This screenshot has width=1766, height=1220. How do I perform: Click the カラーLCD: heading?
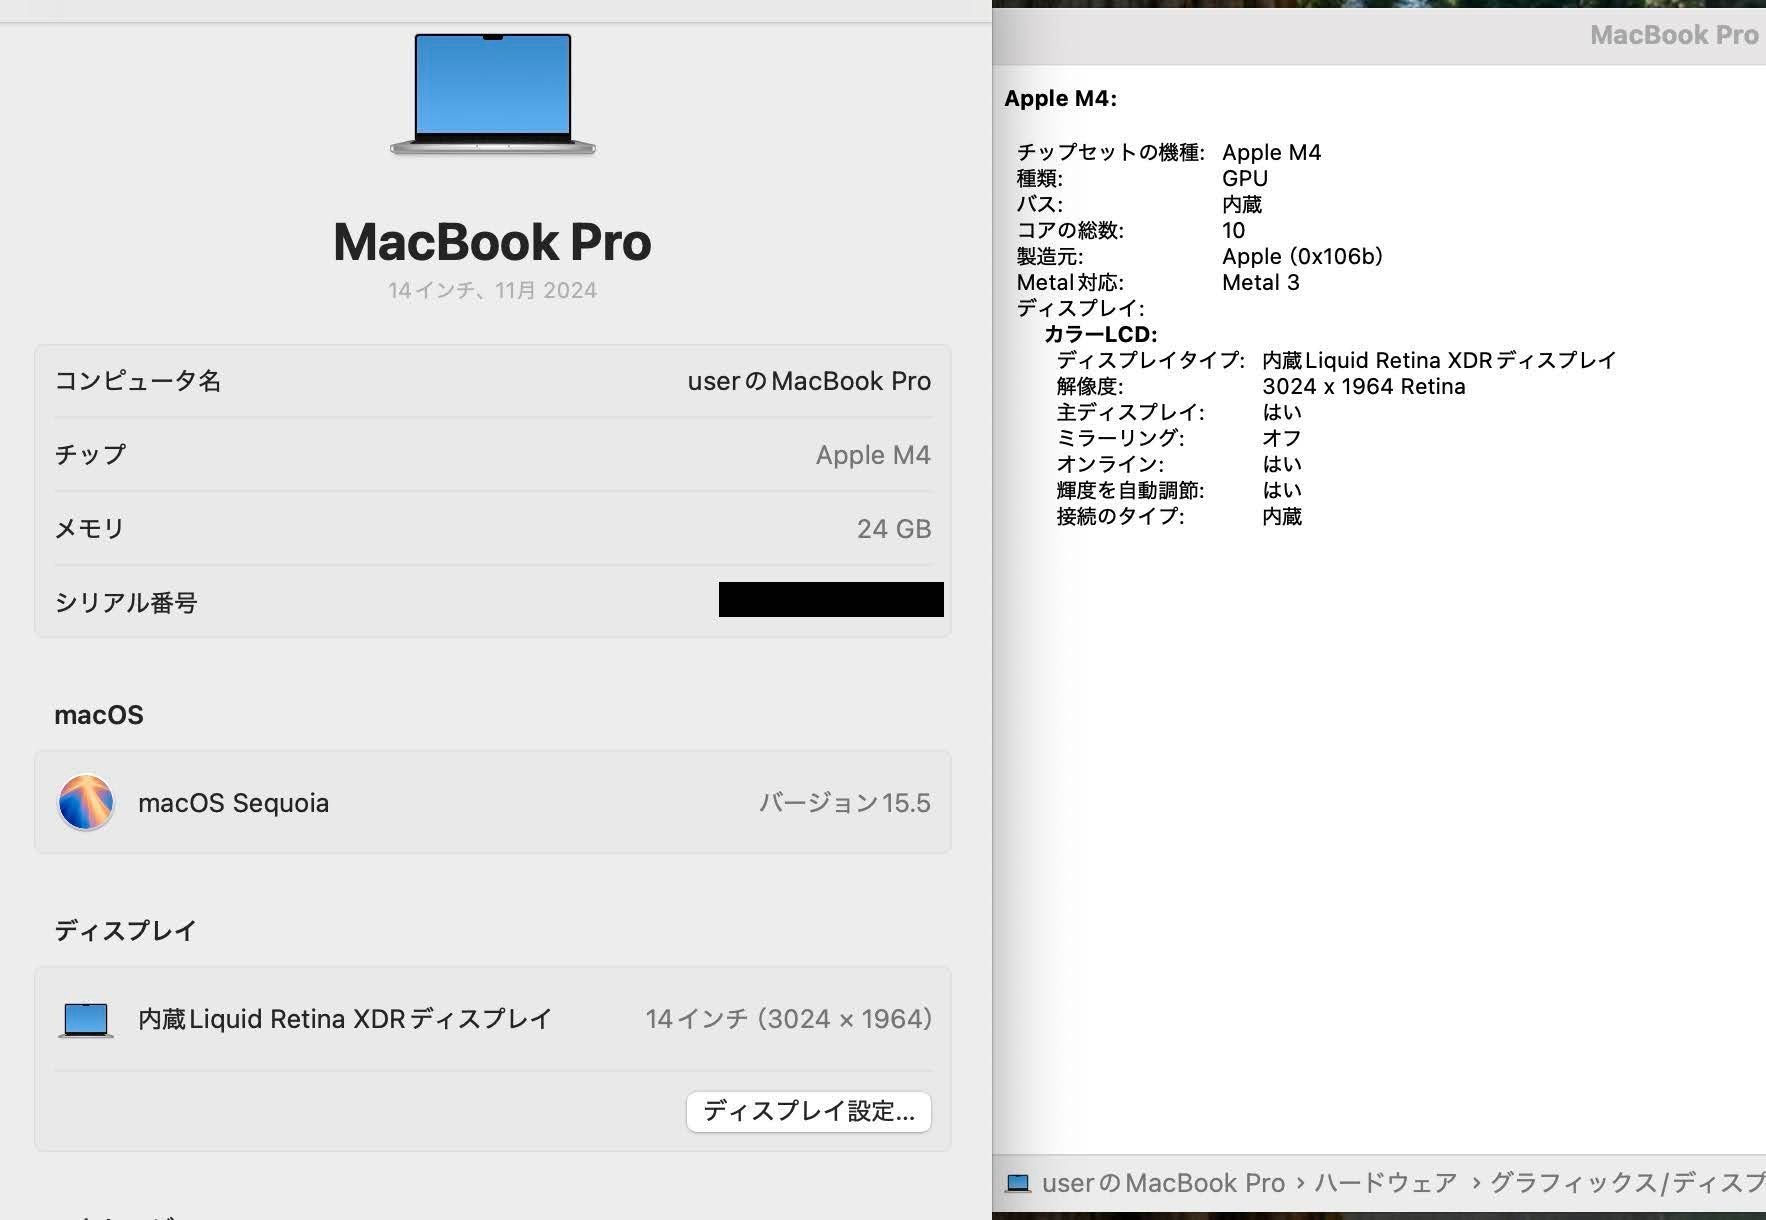pyautogui.click(x=1100, y=334)
